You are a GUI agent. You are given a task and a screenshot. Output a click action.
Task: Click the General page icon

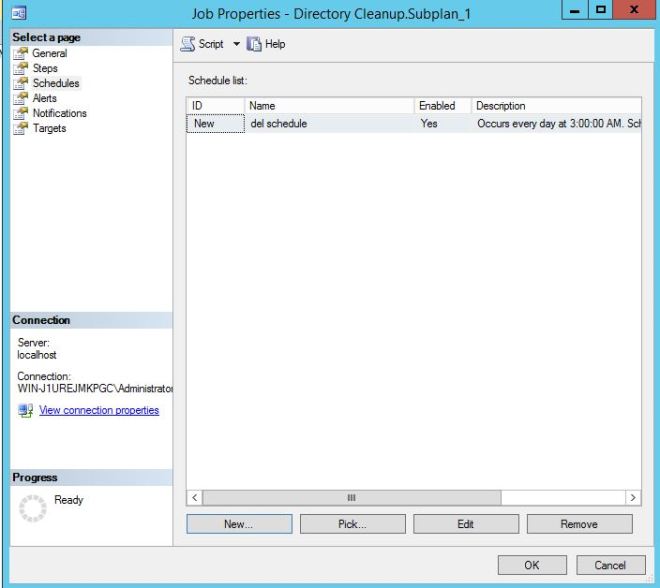(x=20, y=54)
